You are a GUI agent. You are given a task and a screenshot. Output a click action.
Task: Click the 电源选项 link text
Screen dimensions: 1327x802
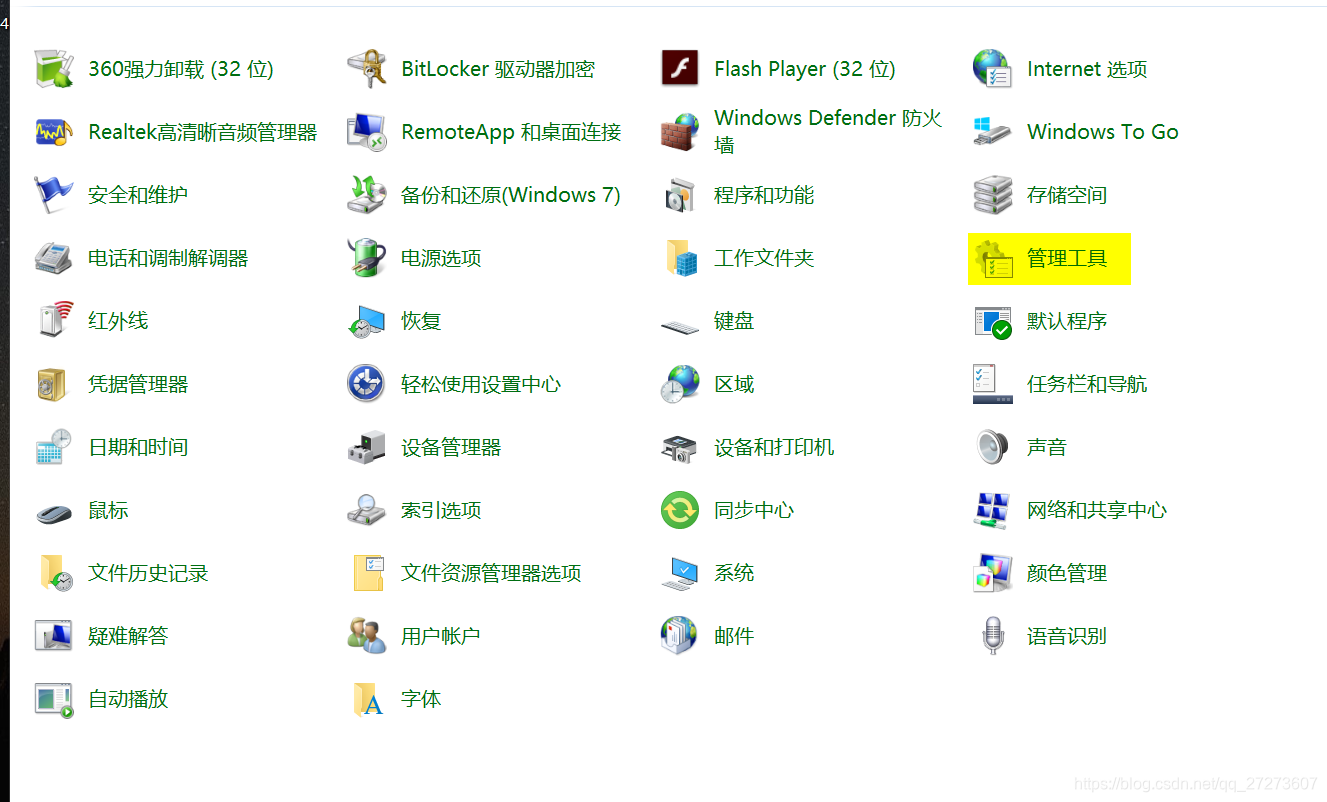click(x=441, y=258)
